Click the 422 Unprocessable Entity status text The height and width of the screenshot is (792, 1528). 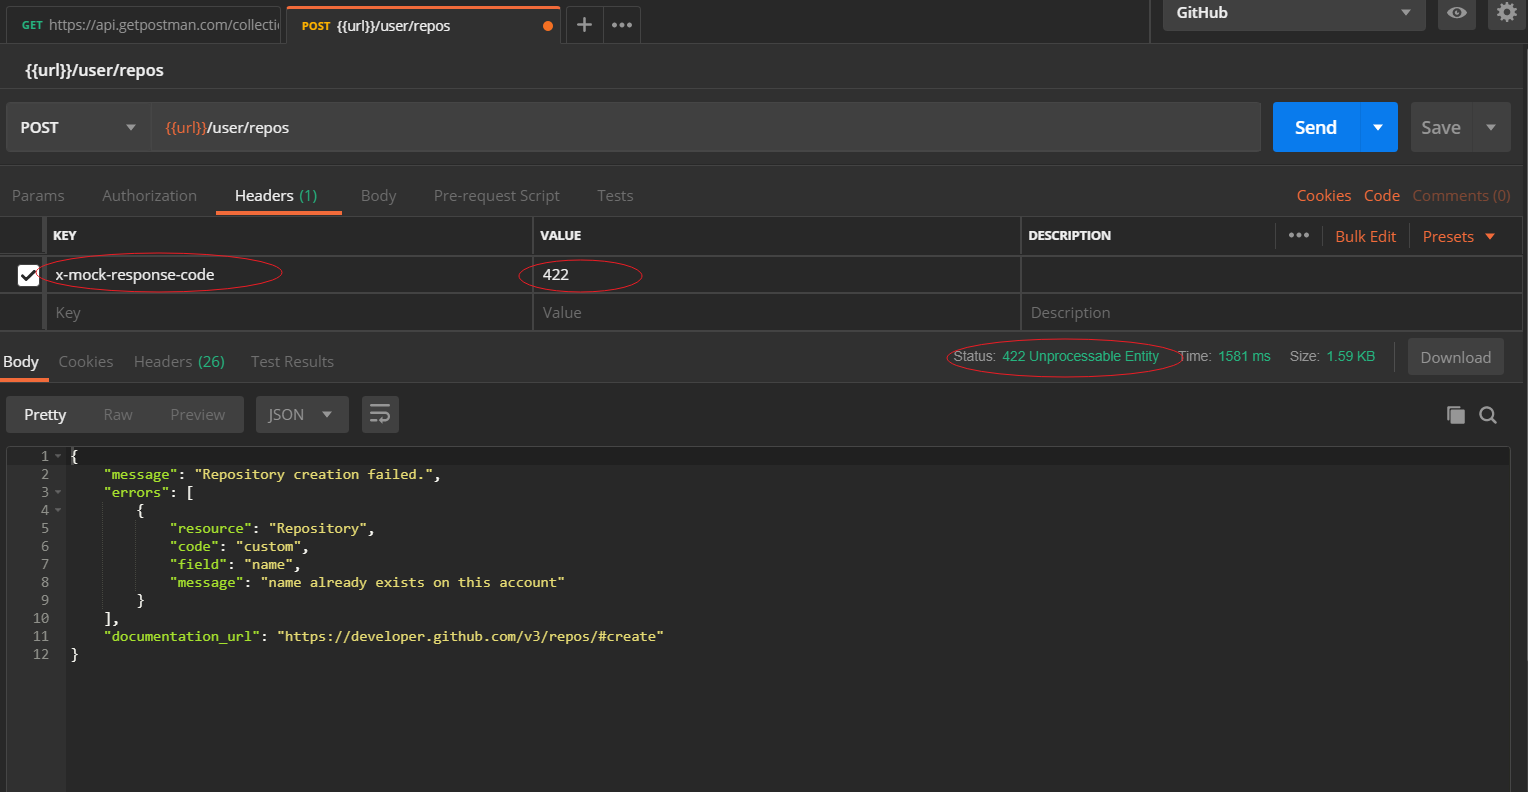[1080, 356]
